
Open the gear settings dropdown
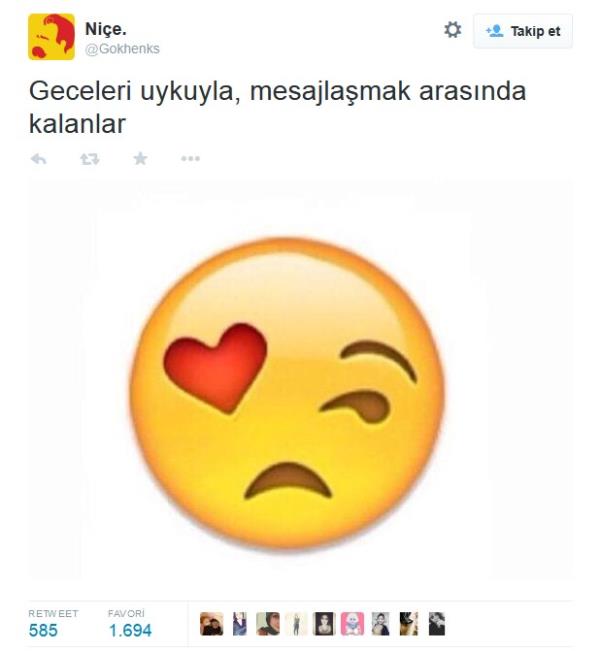click(453, 30)
